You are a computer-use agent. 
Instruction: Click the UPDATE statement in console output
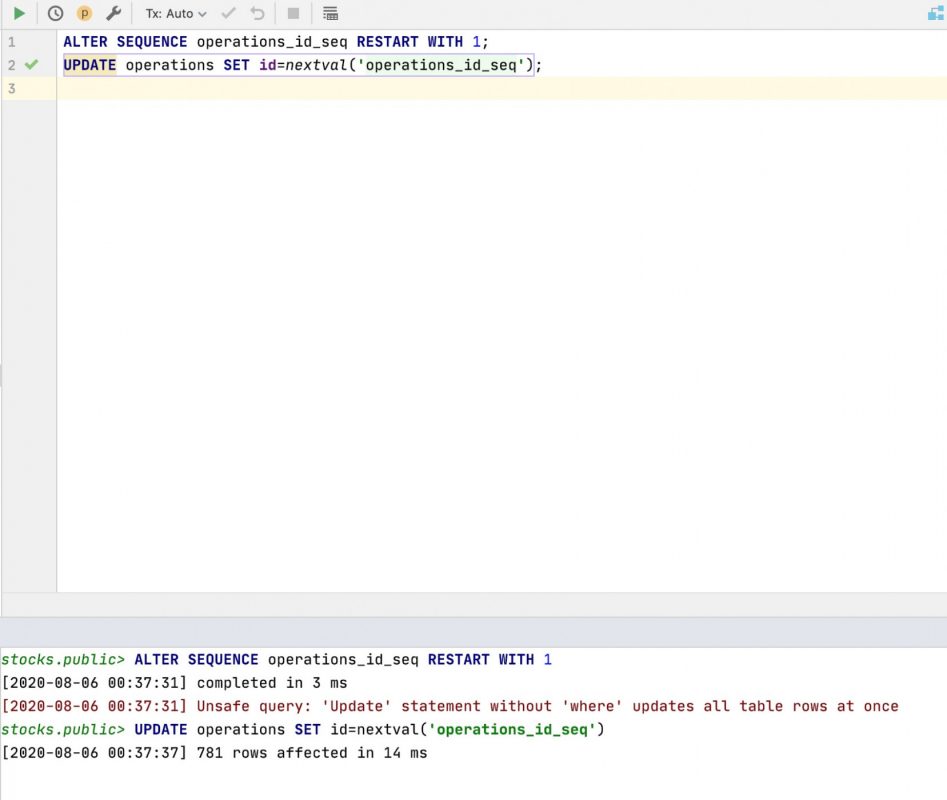click(369, 729)
